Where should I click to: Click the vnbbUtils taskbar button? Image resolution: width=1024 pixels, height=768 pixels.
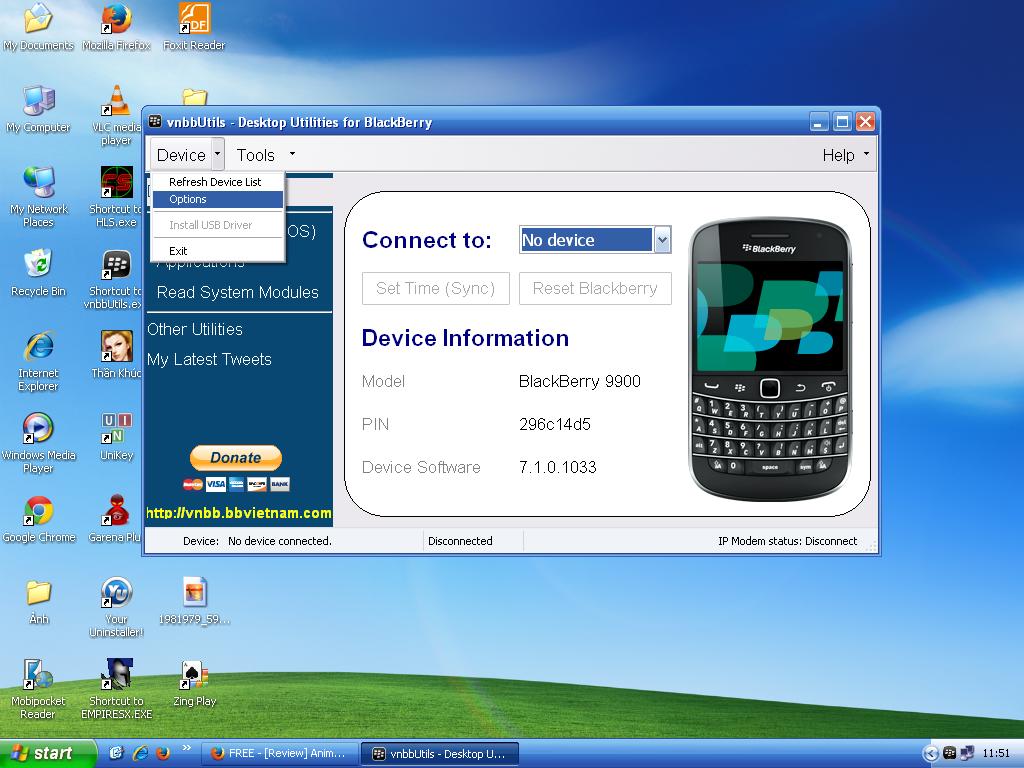pyautogui.click(x=440, y=753)
